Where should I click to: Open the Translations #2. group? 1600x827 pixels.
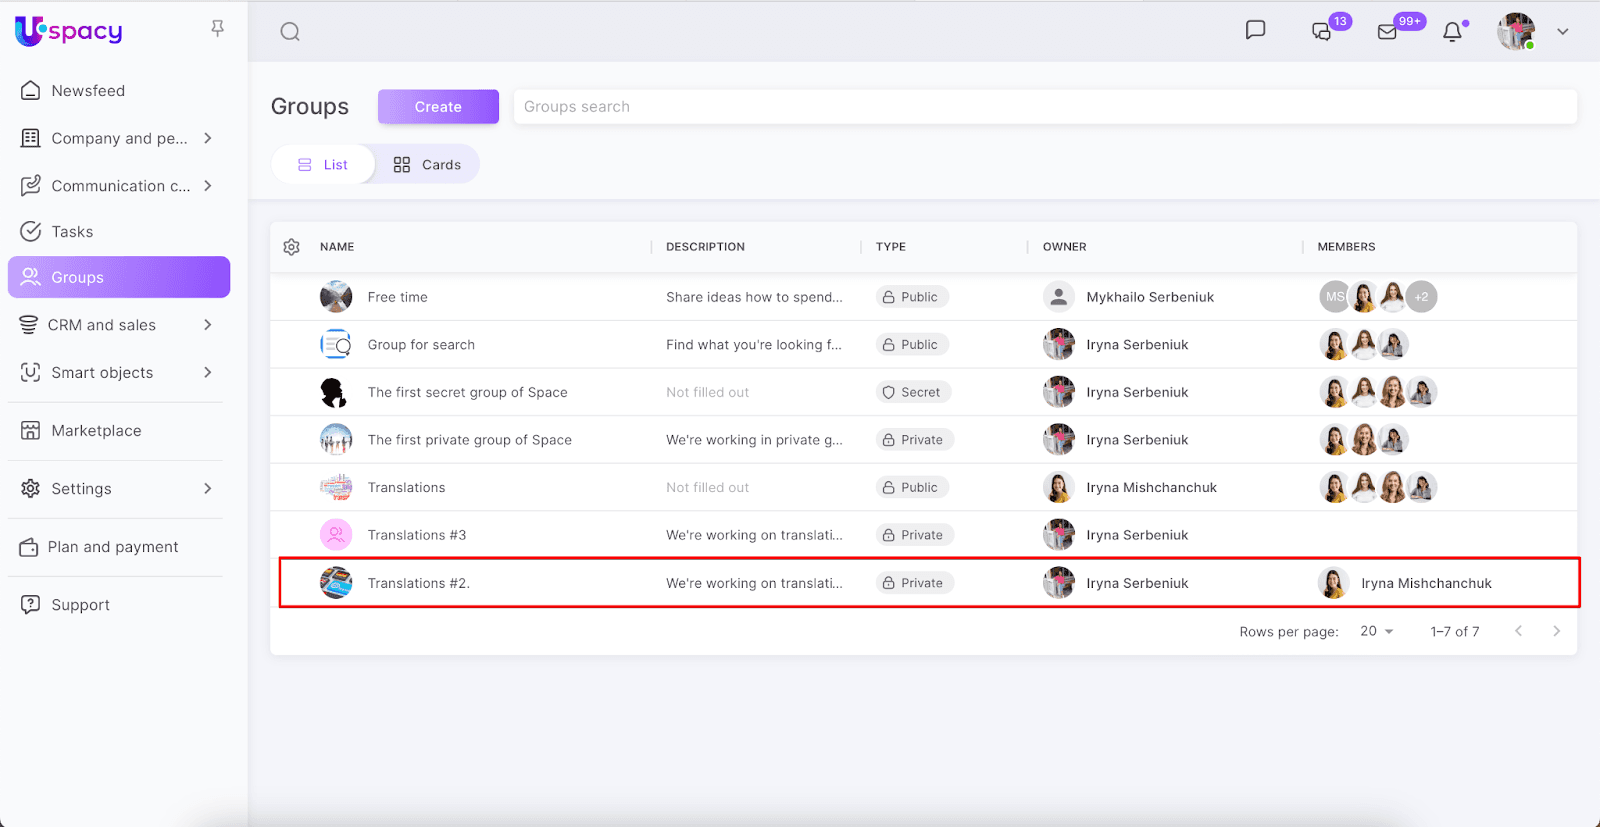pos(418,583)
